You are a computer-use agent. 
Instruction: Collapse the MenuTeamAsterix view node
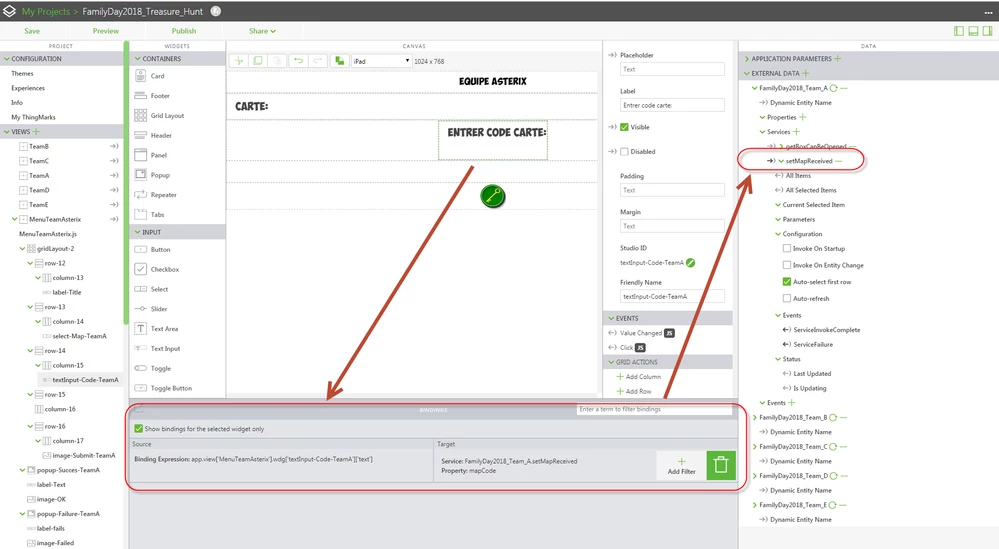point(15,219)
